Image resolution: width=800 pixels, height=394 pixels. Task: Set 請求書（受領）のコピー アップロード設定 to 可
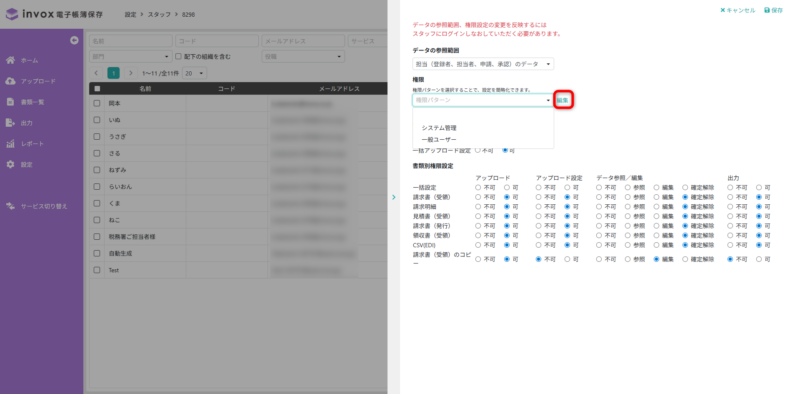567,259
